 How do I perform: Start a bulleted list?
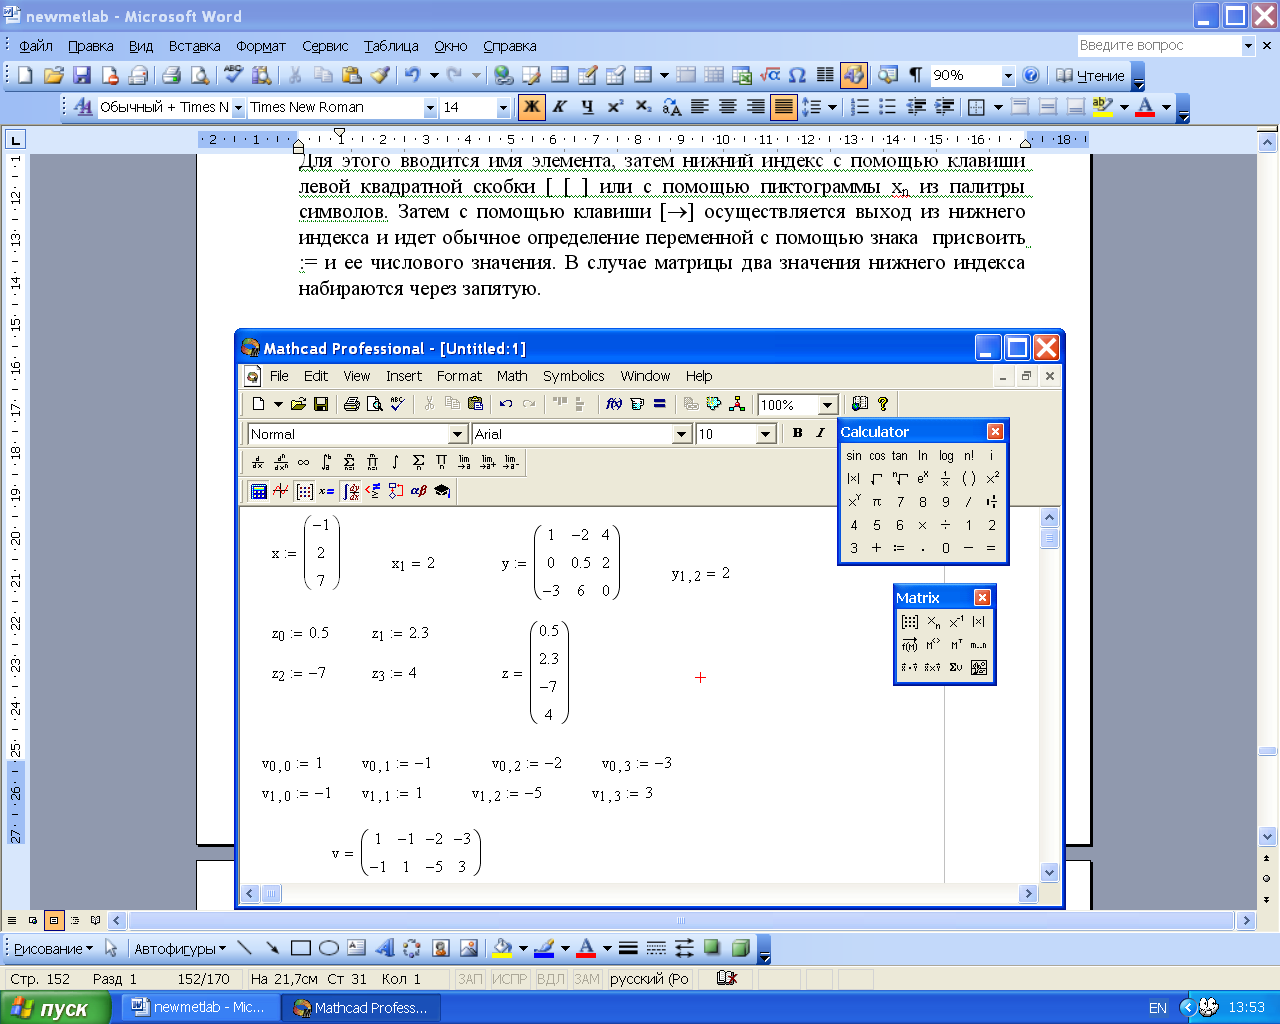point(887,107)
